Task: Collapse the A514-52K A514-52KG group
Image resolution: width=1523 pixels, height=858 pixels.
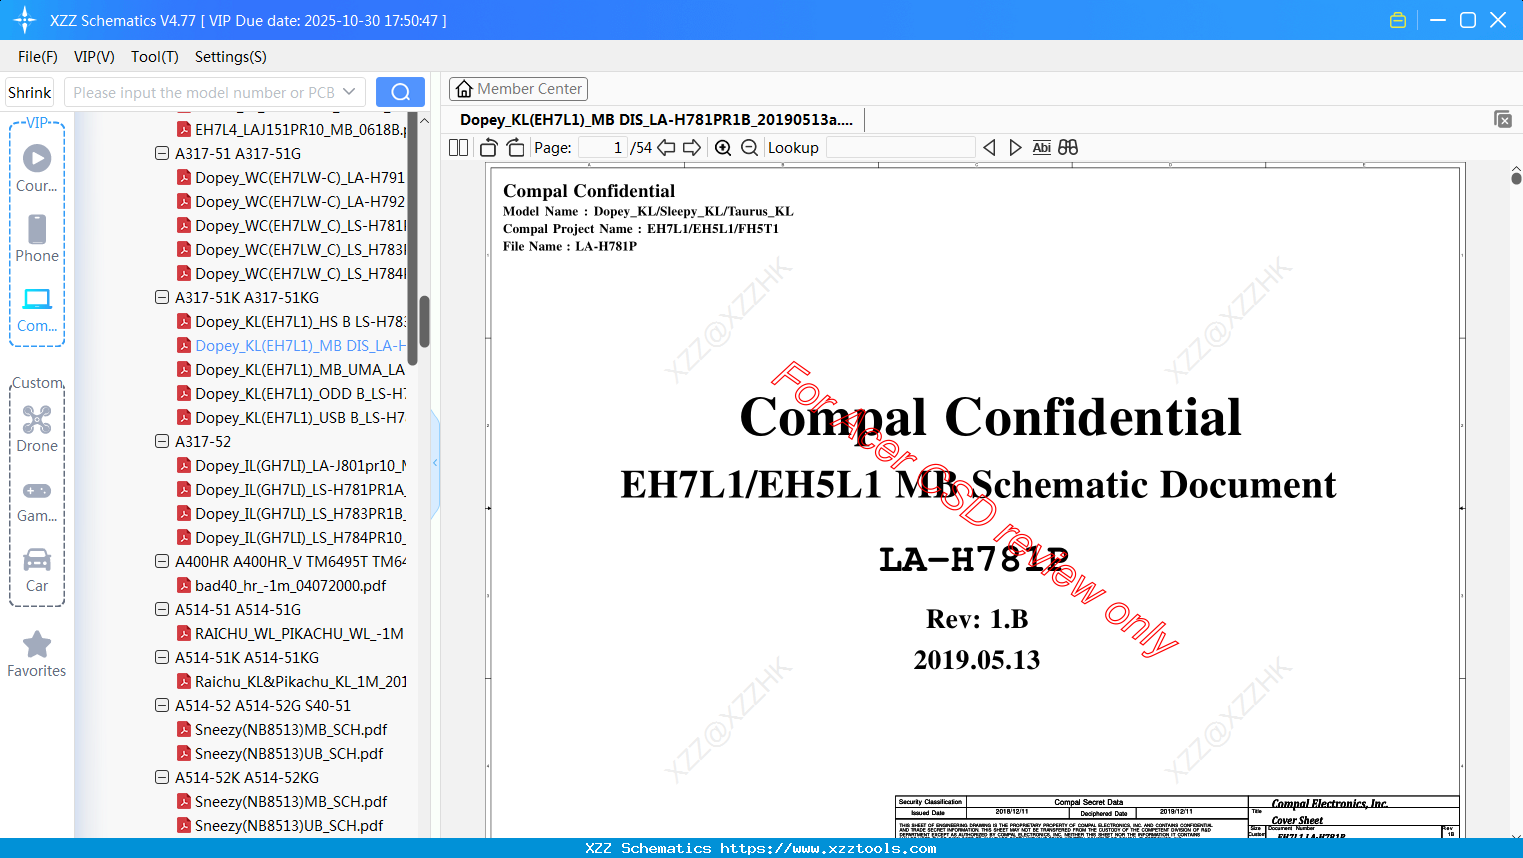Action: (162, 778)
